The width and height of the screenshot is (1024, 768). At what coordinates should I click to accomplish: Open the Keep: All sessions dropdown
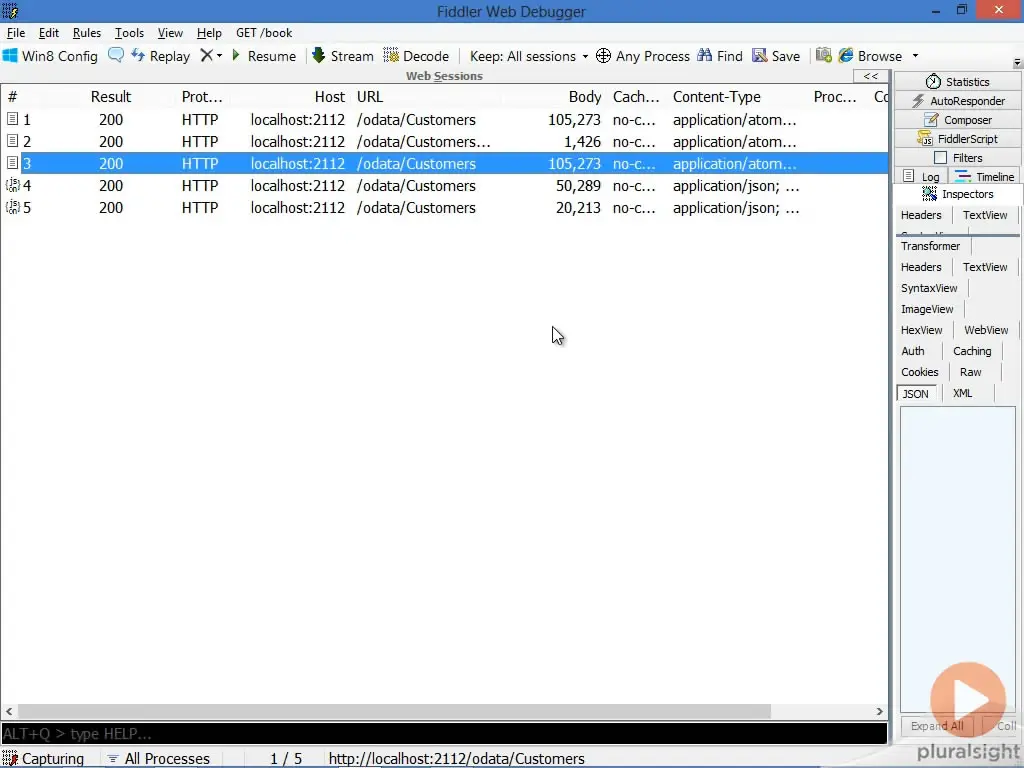528,56
